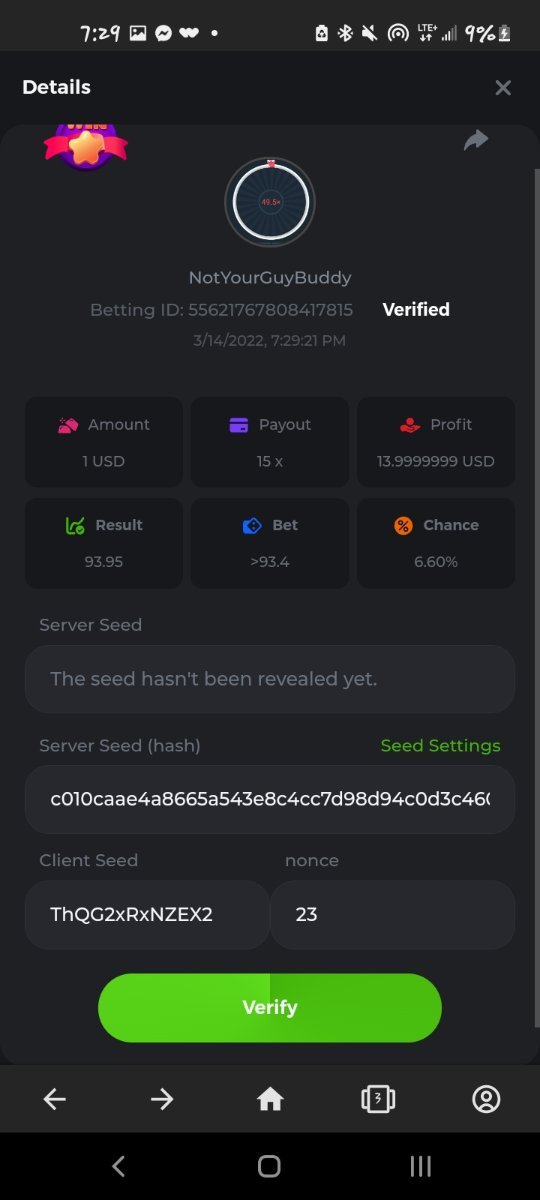Tap the NotYourGuyBuddy username
The image size is (540, 1200).
(270, 278)
